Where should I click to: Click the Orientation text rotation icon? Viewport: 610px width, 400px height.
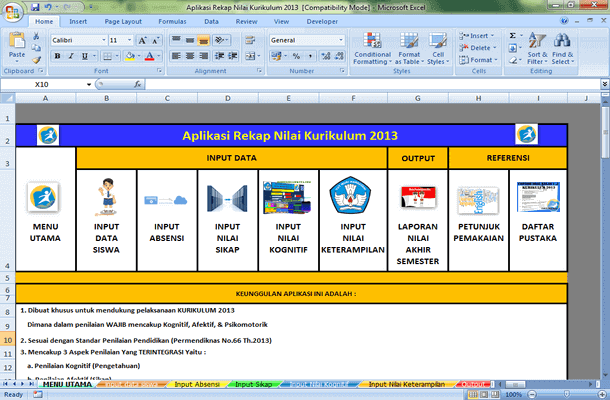221,40
